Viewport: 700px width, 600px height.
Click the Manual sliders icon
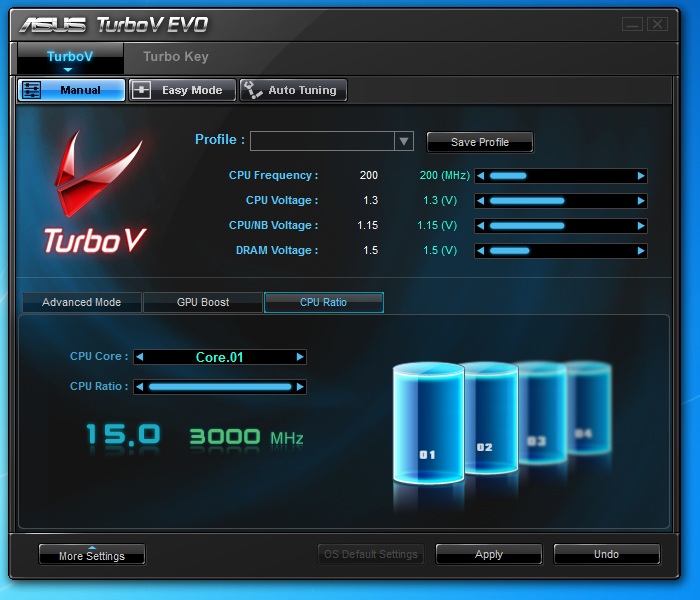click(31, 90)
